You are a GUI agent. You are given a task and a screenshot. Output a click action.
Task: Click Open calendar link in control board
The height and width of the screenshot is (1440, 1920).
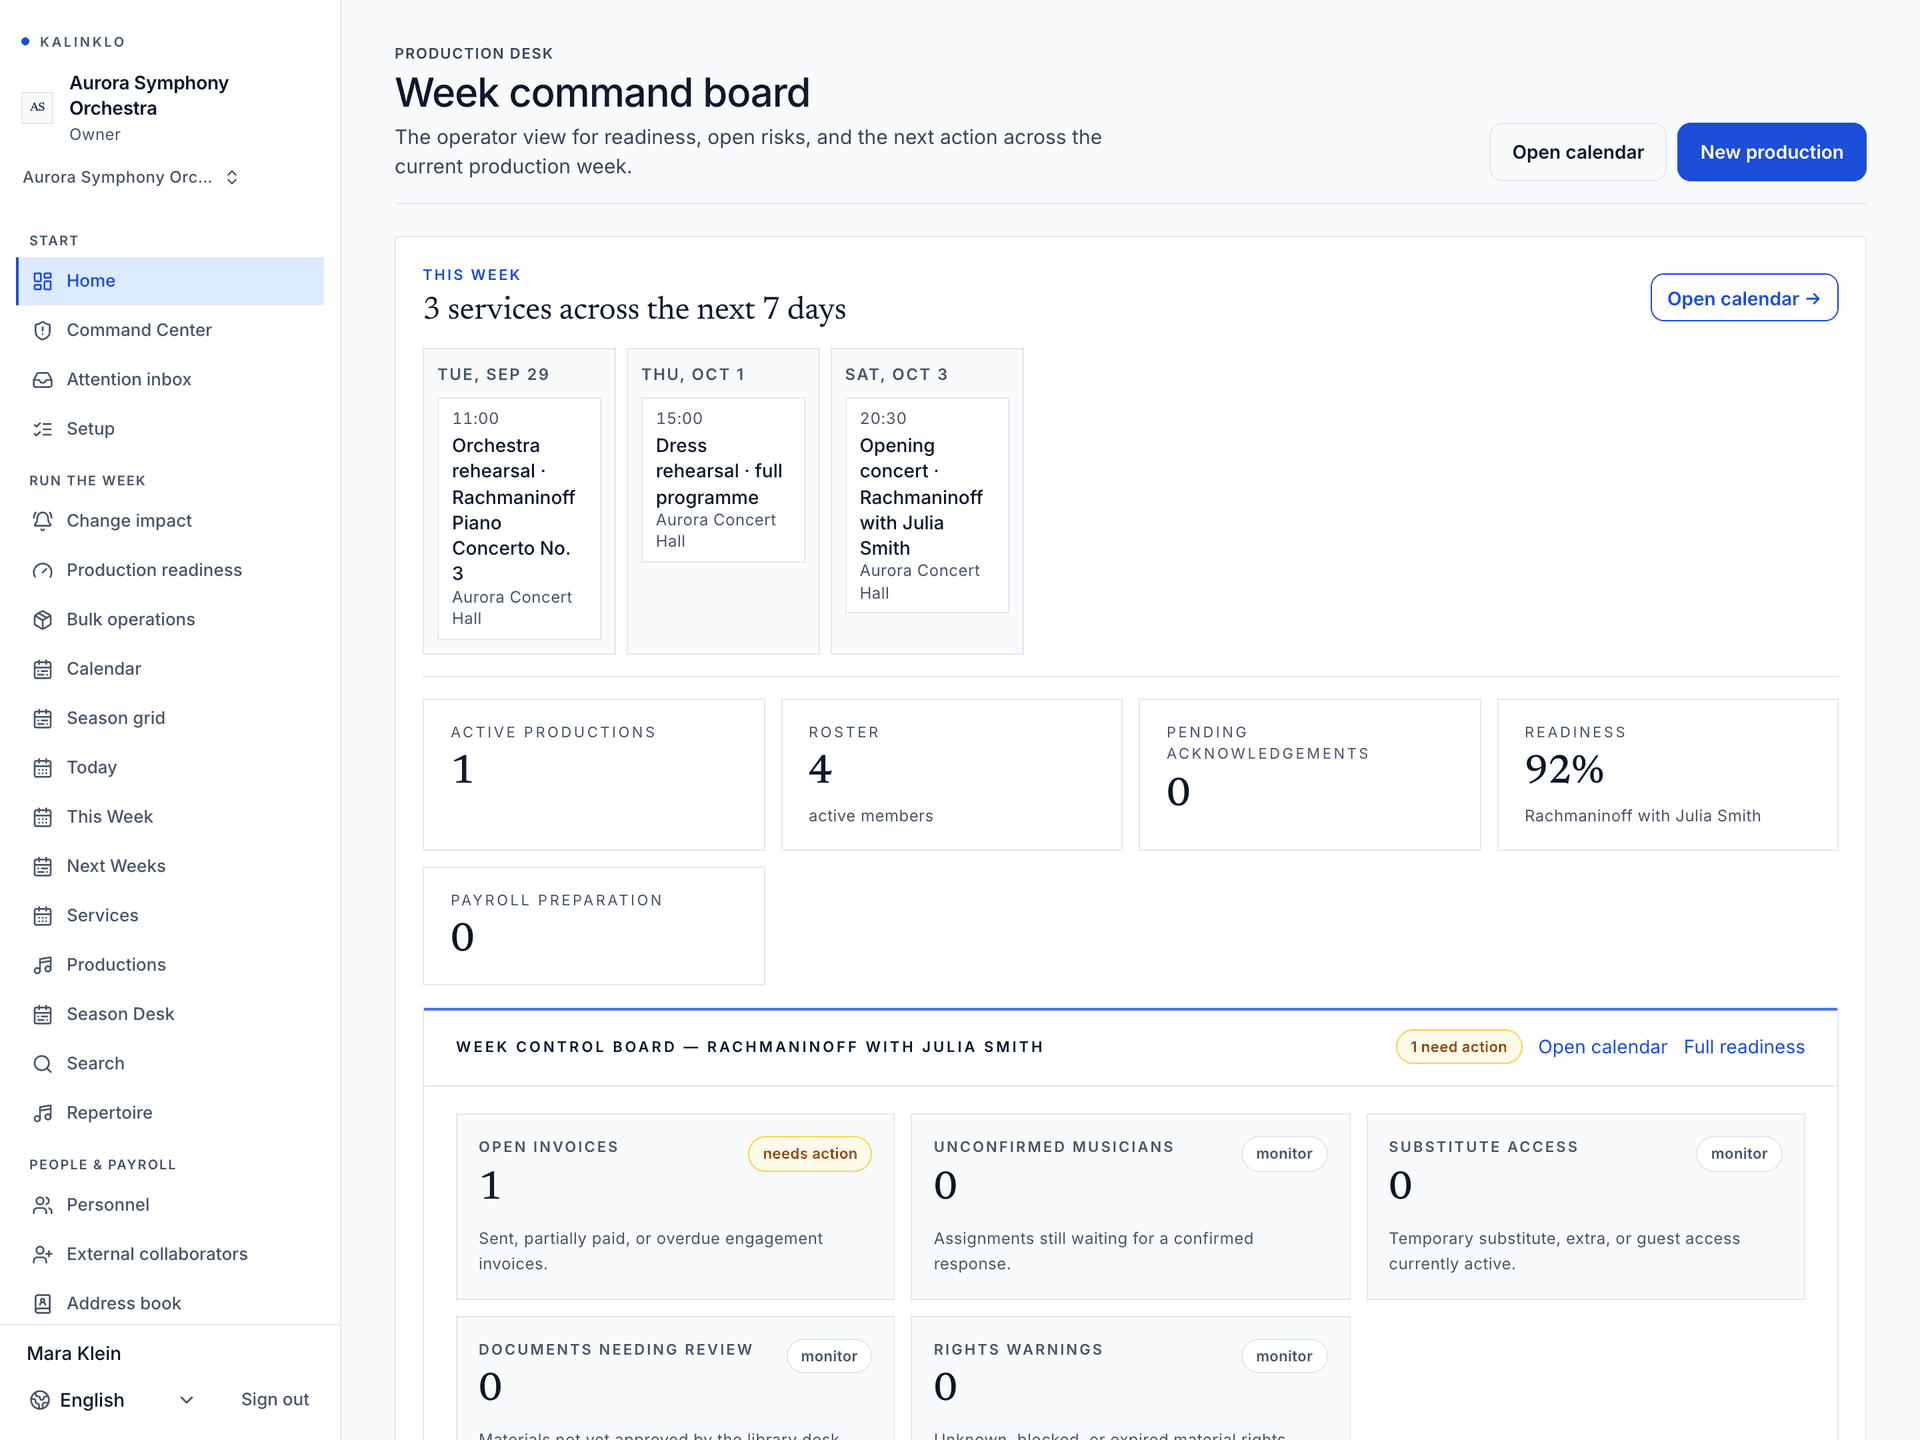[1602, 1047]
